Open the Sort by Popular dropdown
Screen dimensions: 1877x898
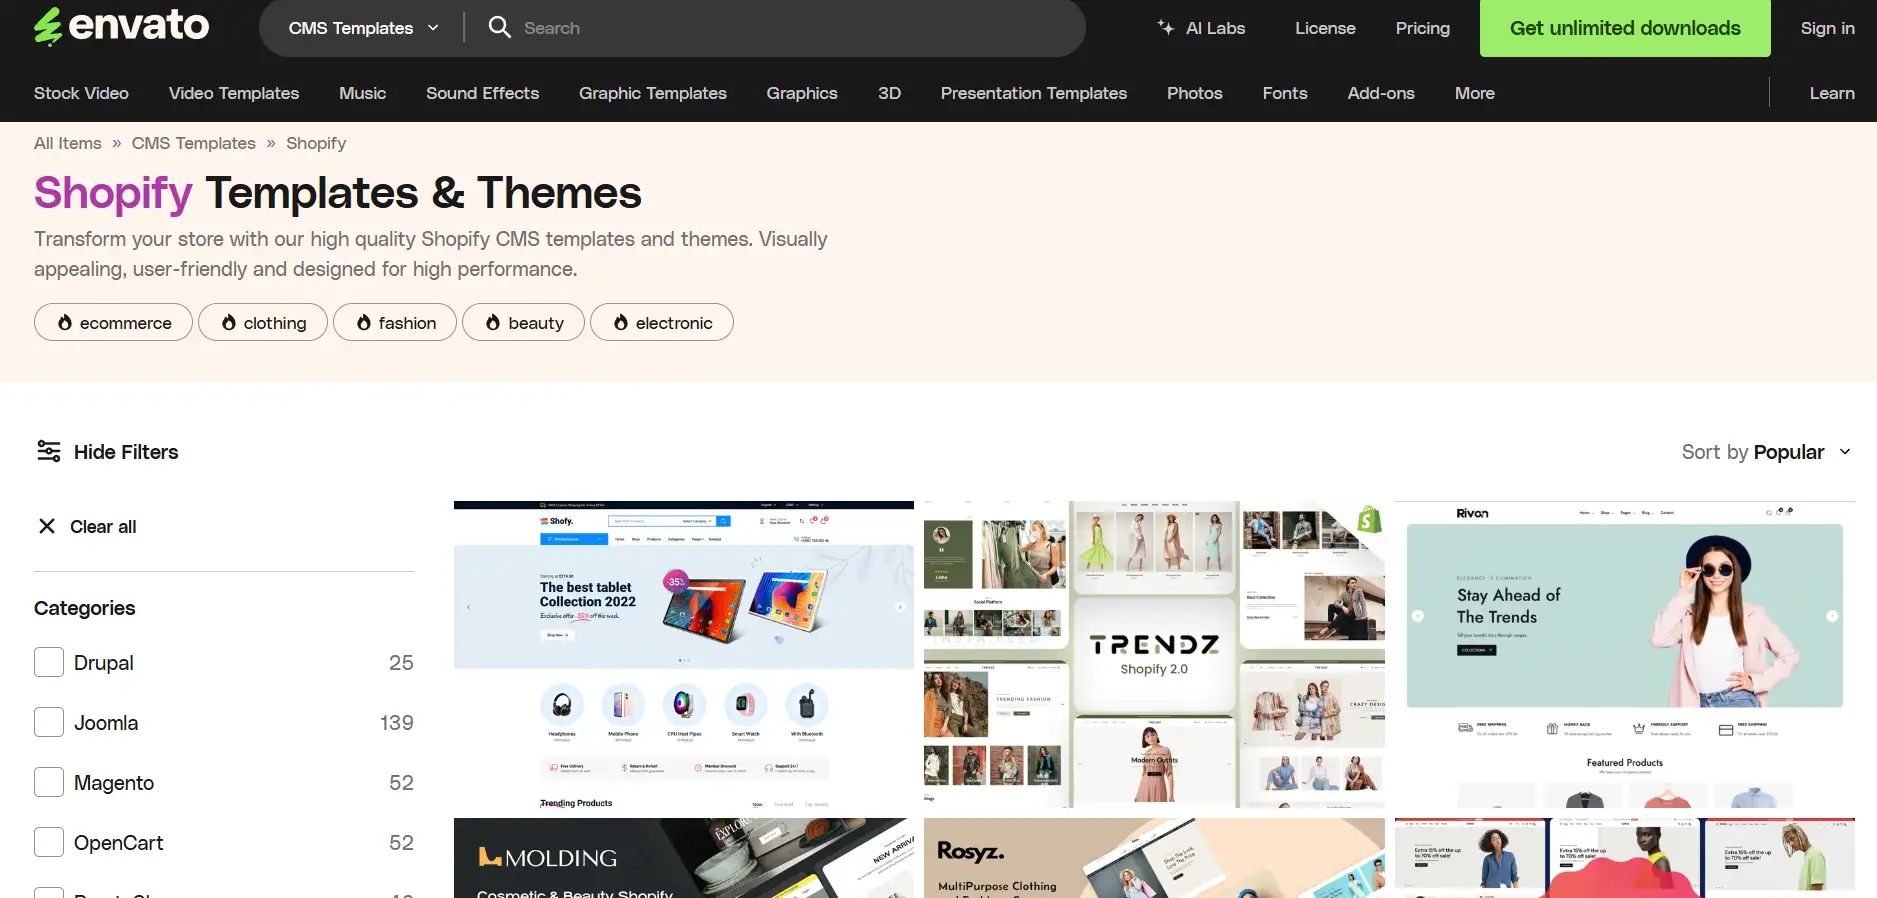pos(1767,452)
